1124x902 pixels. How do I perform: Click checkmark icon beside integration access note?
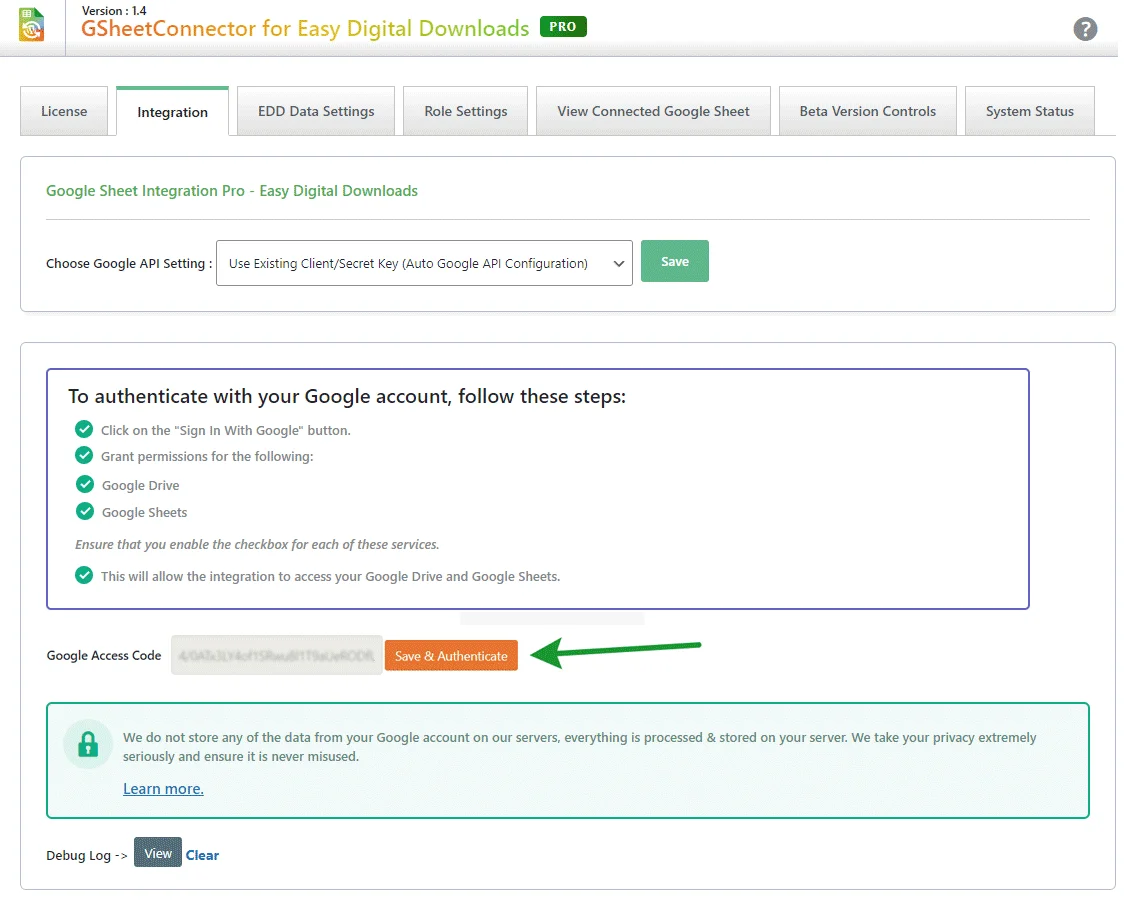[x=84, y=575]
